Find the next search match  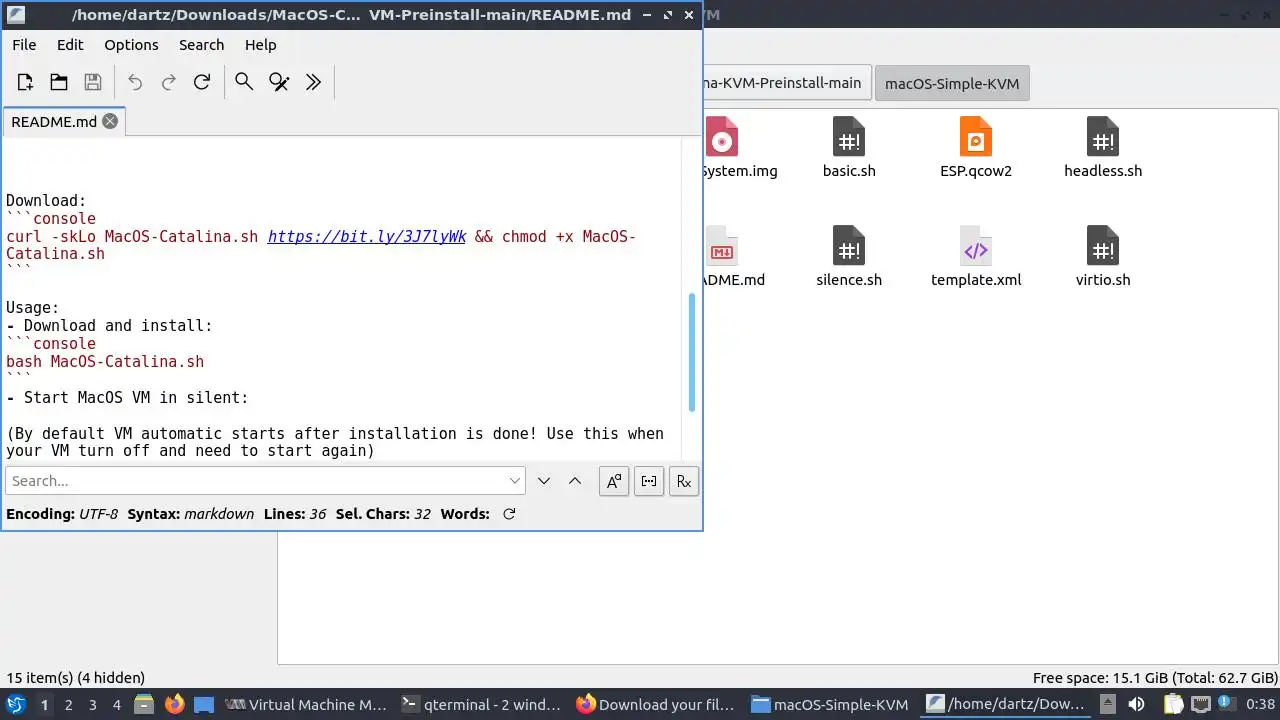pyautogui.click(x=544, y=481)
